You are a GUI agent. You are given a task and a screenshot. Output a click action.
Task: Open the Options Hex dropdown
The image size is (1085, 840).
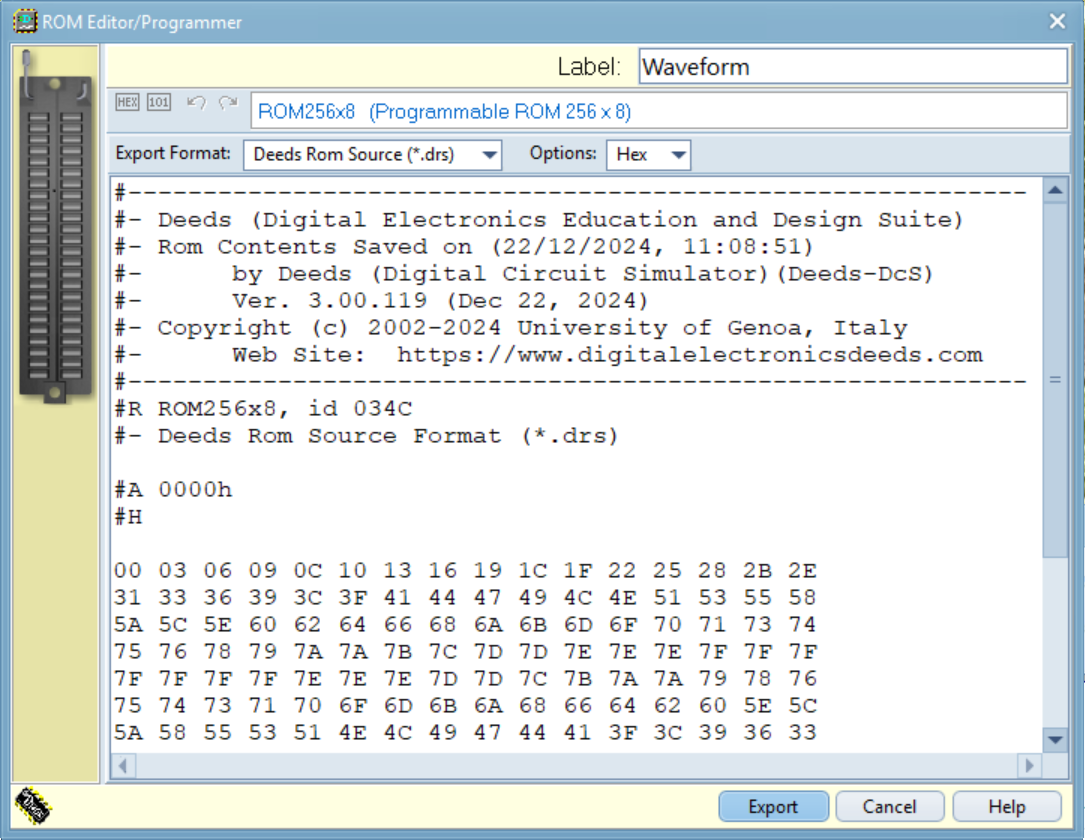click(648, 154)
